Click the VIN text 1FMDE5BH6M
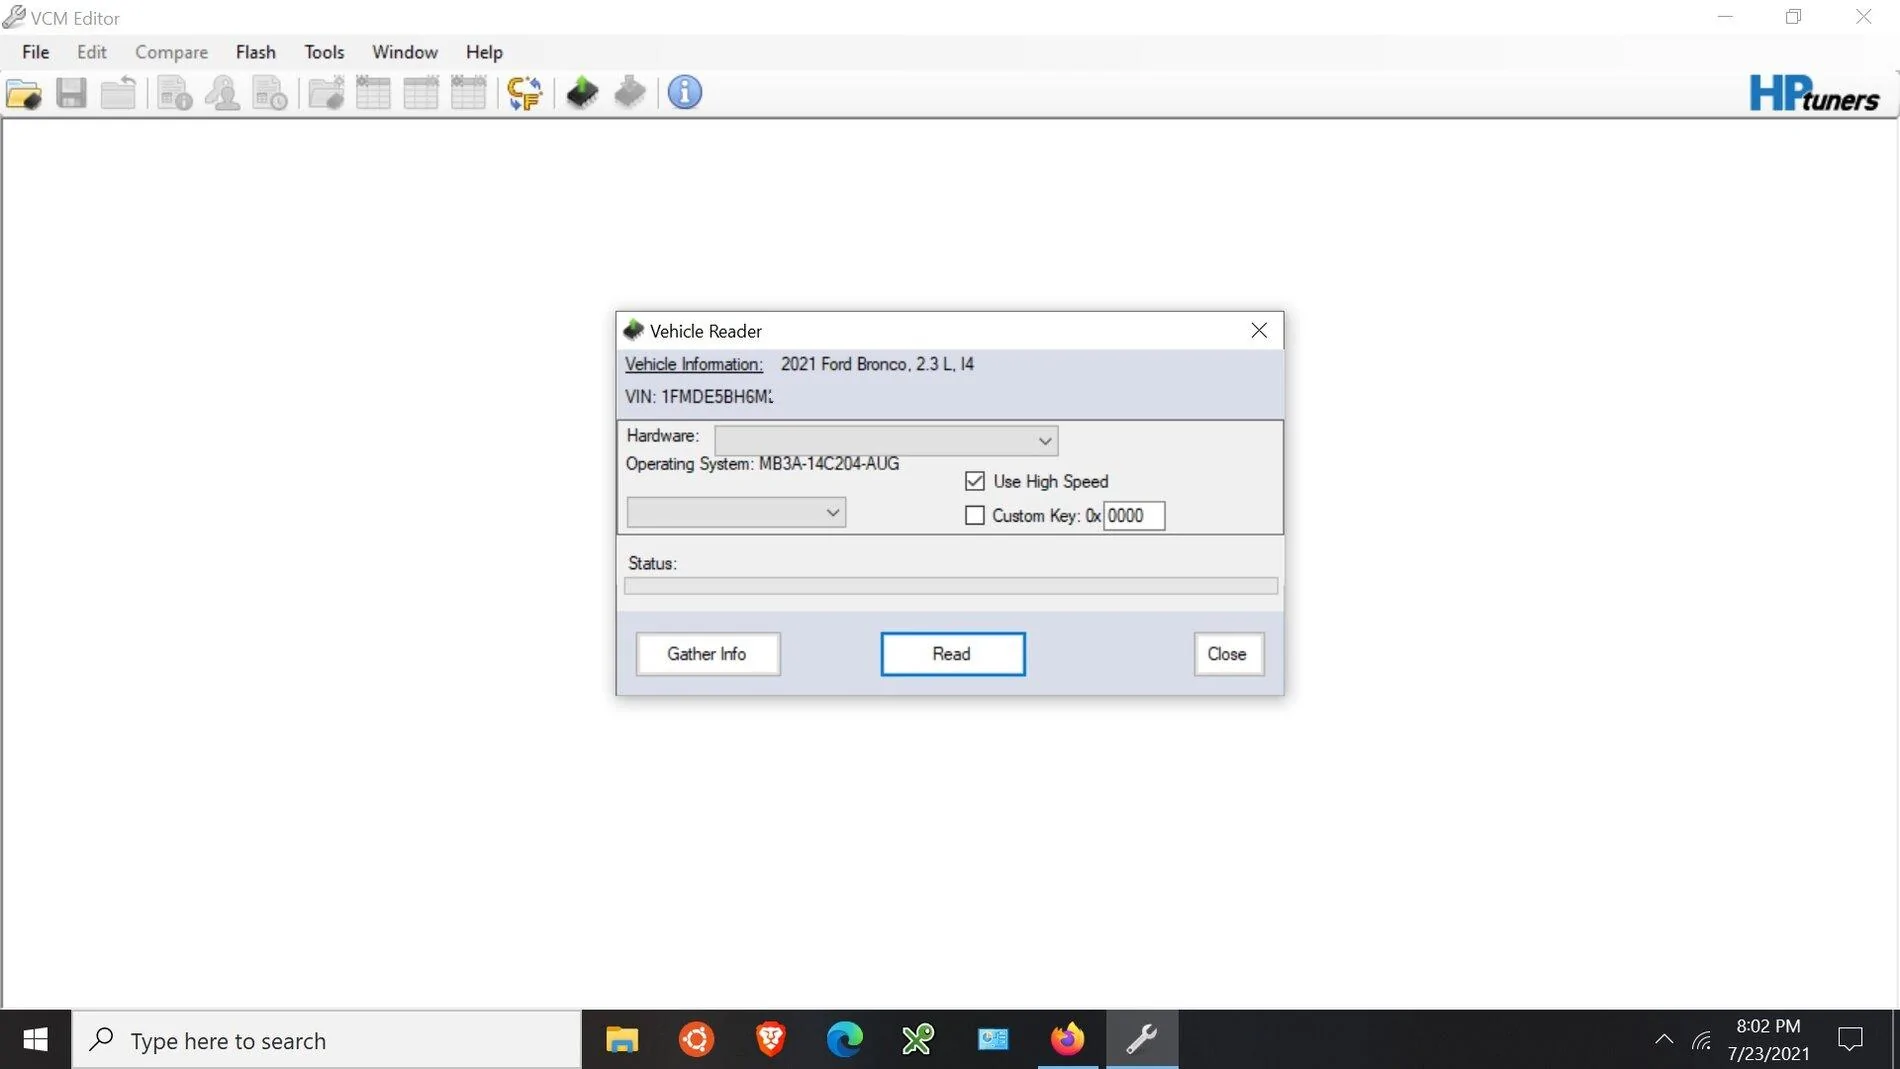This screenshot has width=1900, height=1069. tap(717, 397)
